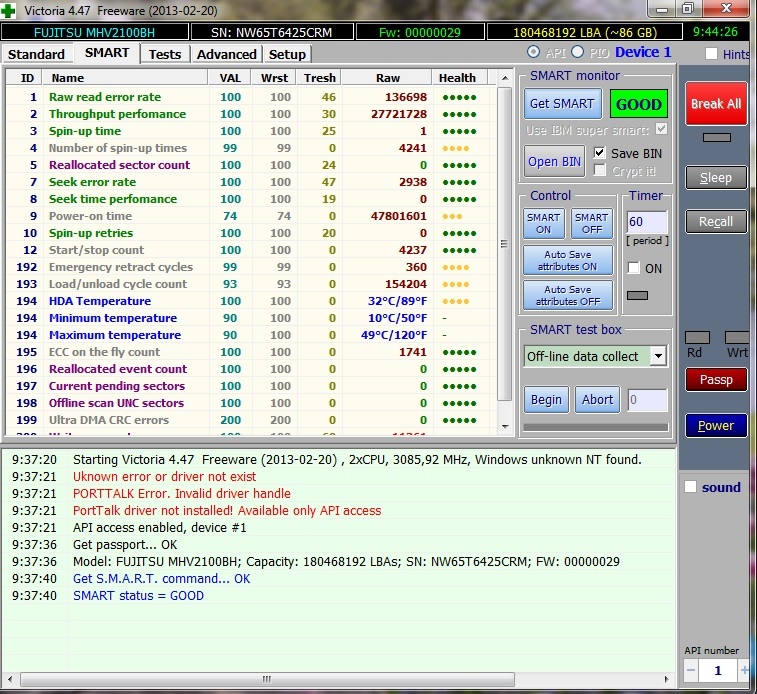Toggle Use IBM super smart checkbox
Screen dimensions: 757x694
(661, 129)
